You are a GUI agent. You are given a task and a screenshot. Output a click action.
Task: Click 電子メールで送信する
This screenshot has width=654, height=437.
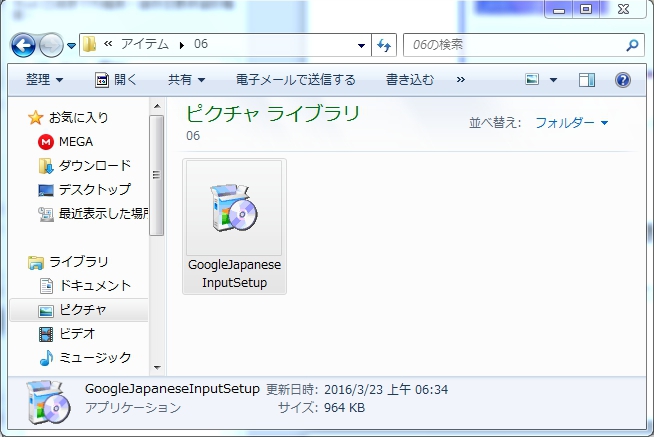pos(296,79)
